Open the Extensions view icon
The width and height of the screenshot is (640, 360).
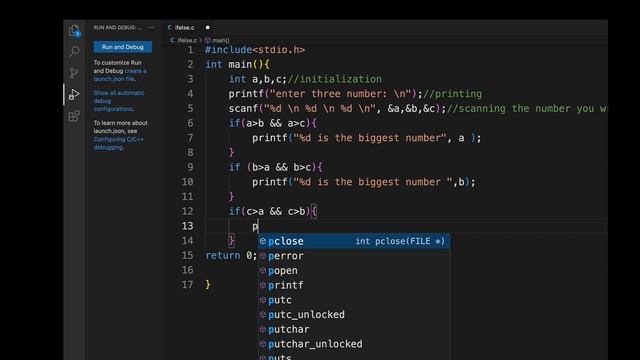(74, 116)
